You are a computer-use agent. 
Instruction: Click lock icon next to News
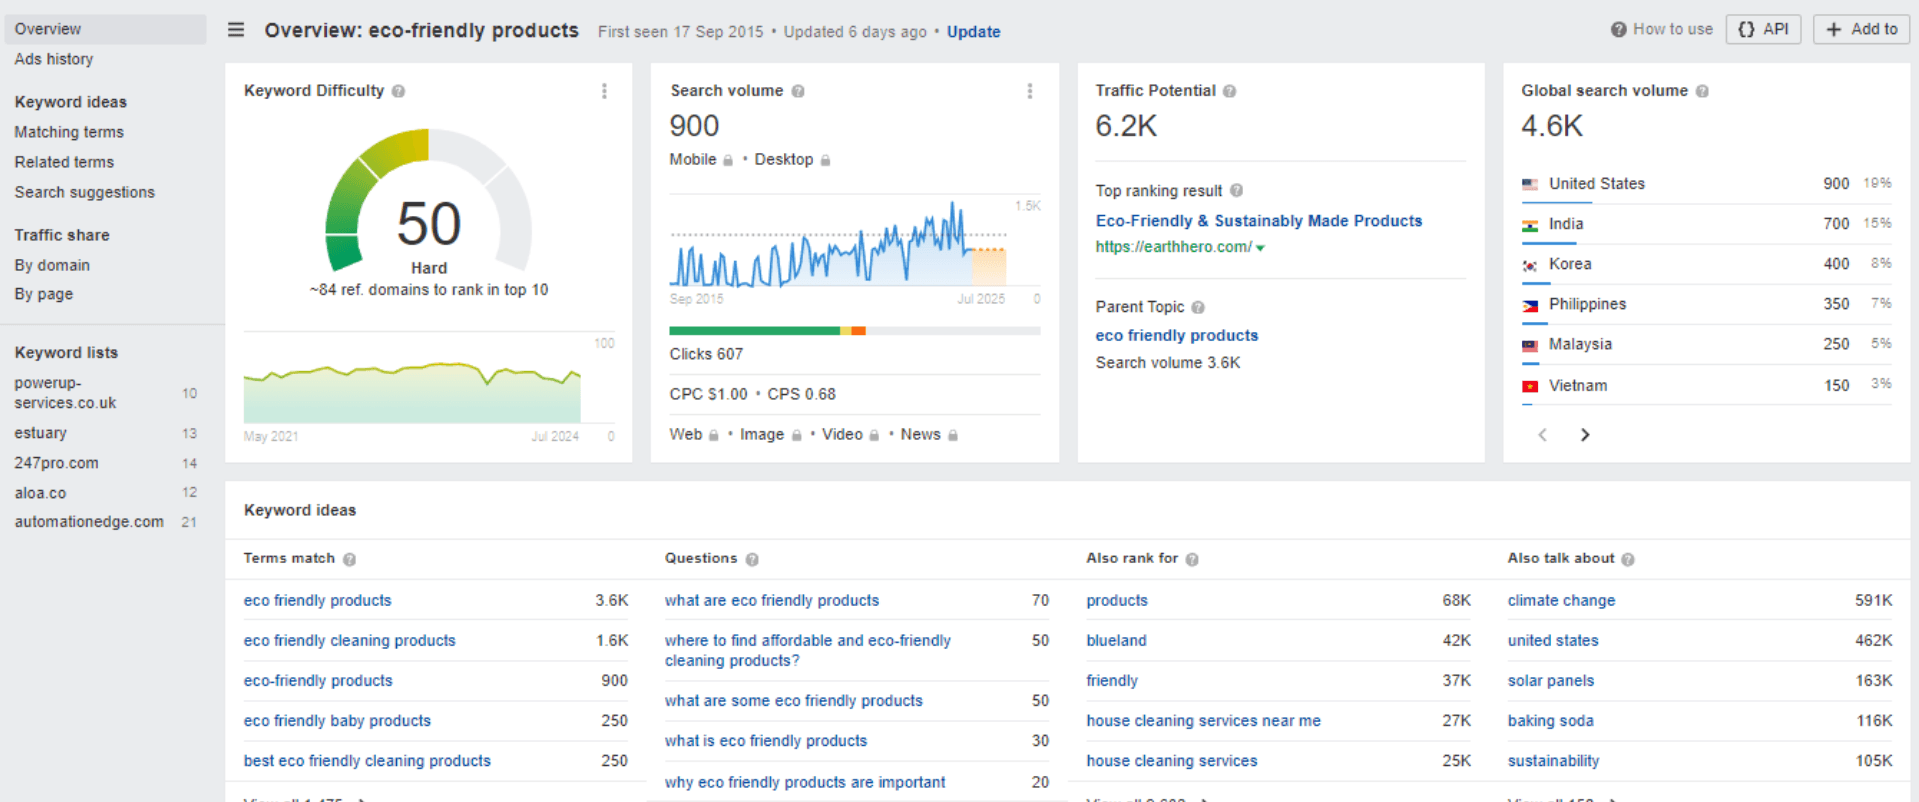(953, 435)
